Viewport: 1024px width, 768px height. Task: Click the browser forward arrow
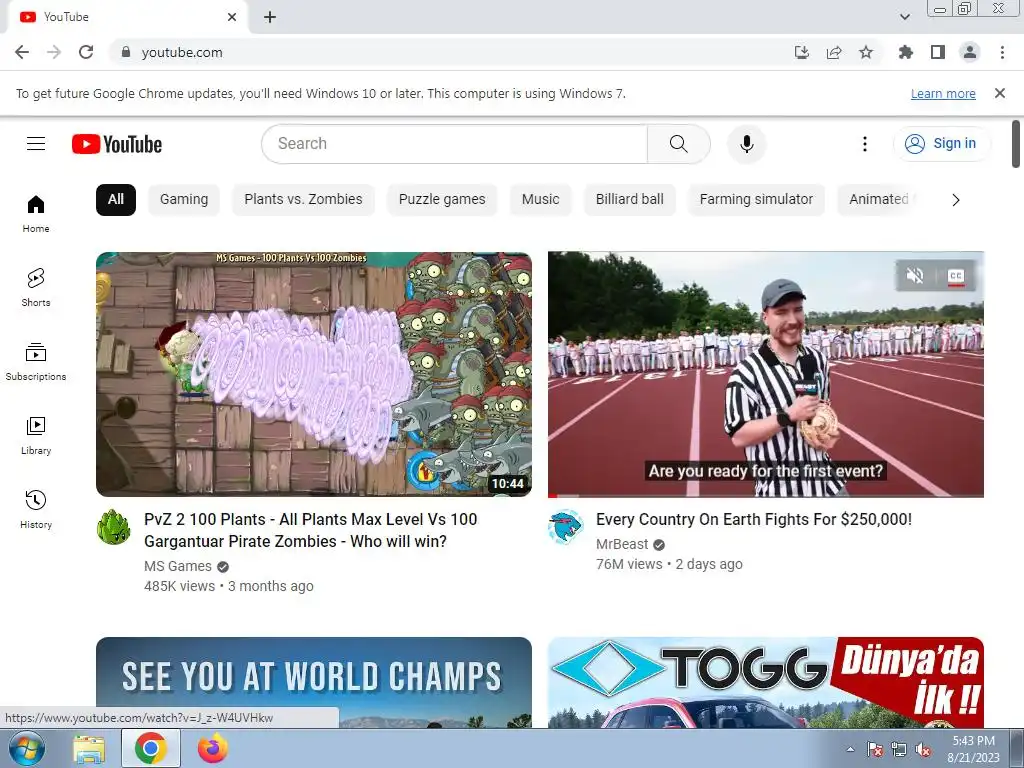coord(54,52)
